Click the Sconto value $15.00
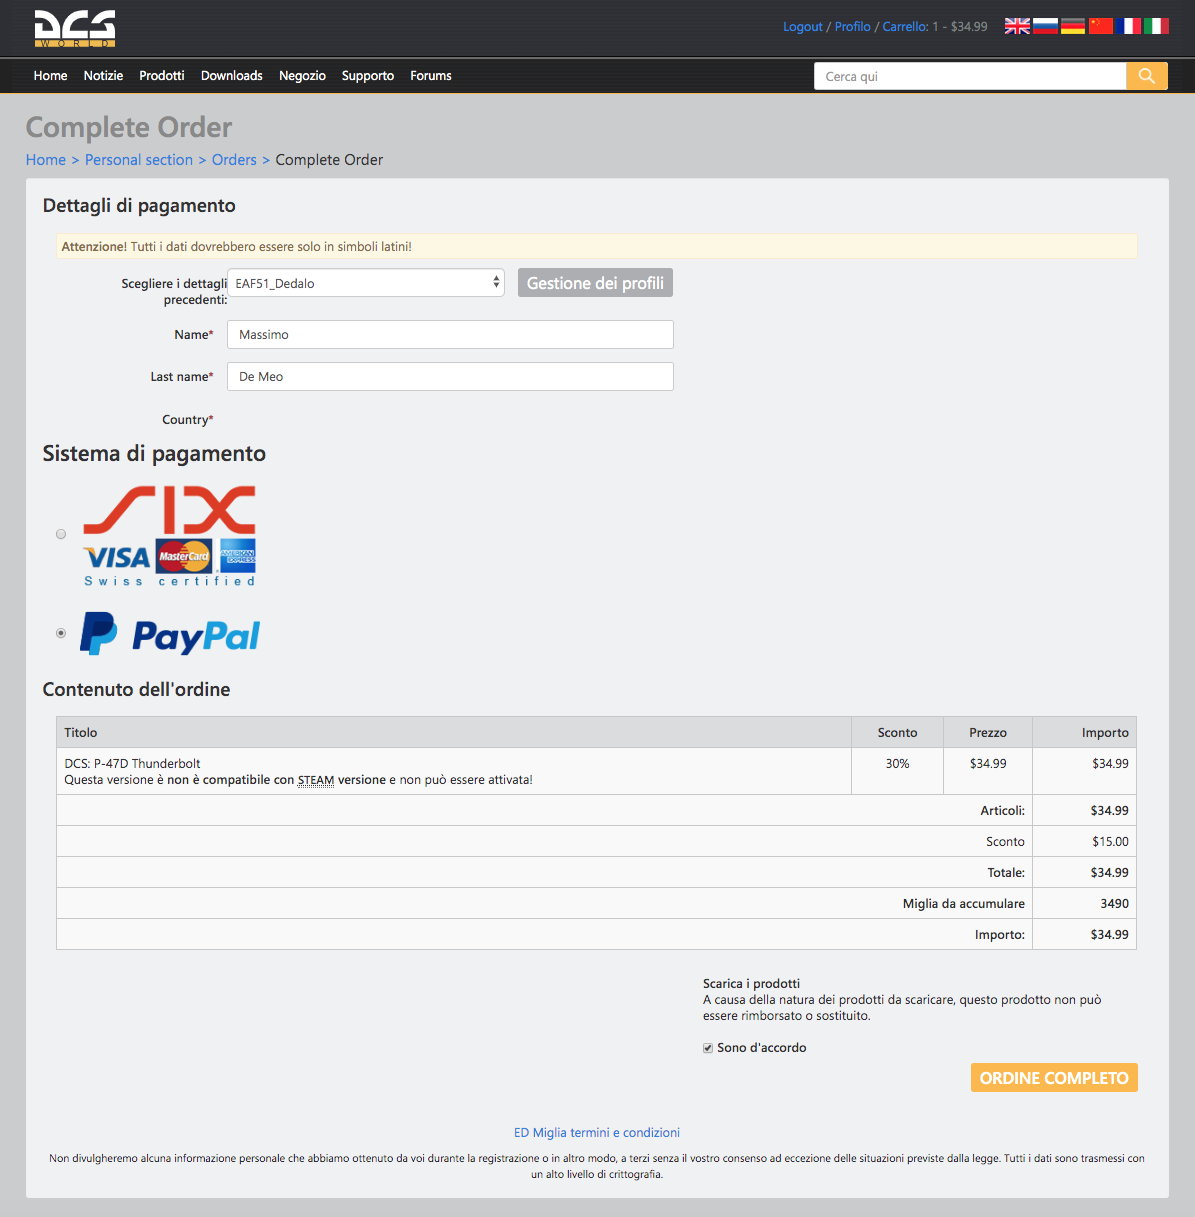Screen dimensions: 1195x1217 (x=1110, y=842)
